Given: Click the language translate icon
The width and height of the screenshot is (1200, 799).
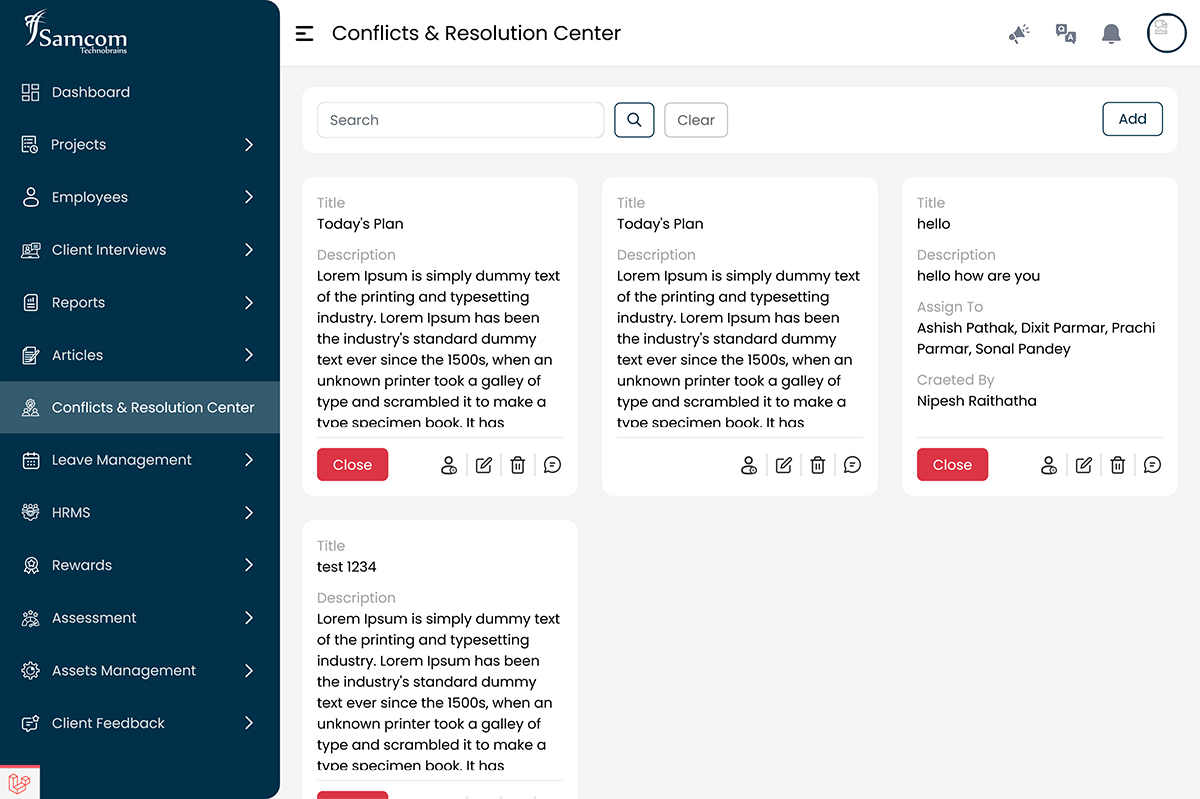Looking at the screenshot, I should [x=1066, y=34].
